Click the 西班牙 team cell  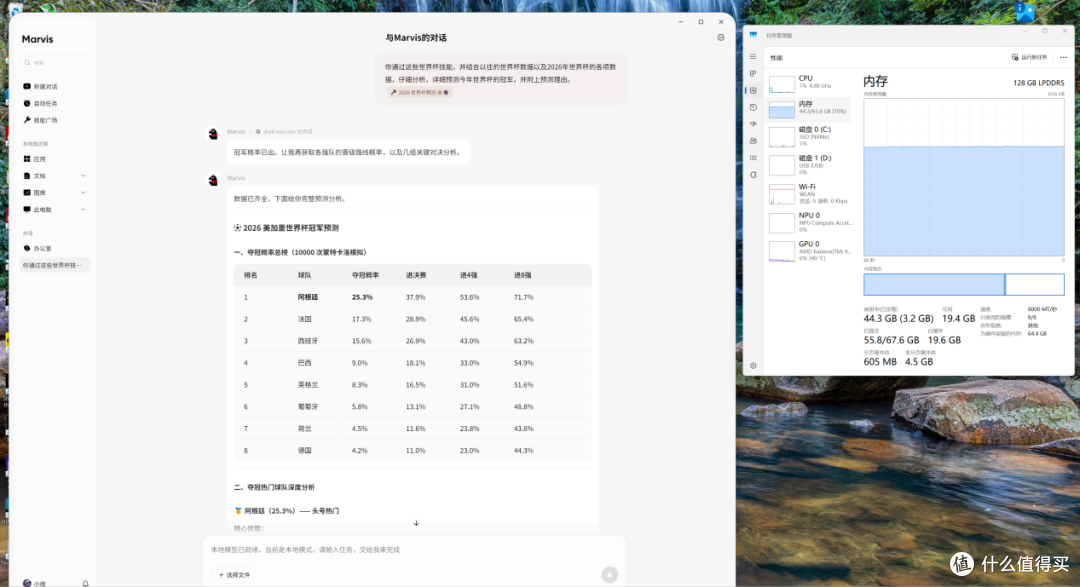click(308, 341)
